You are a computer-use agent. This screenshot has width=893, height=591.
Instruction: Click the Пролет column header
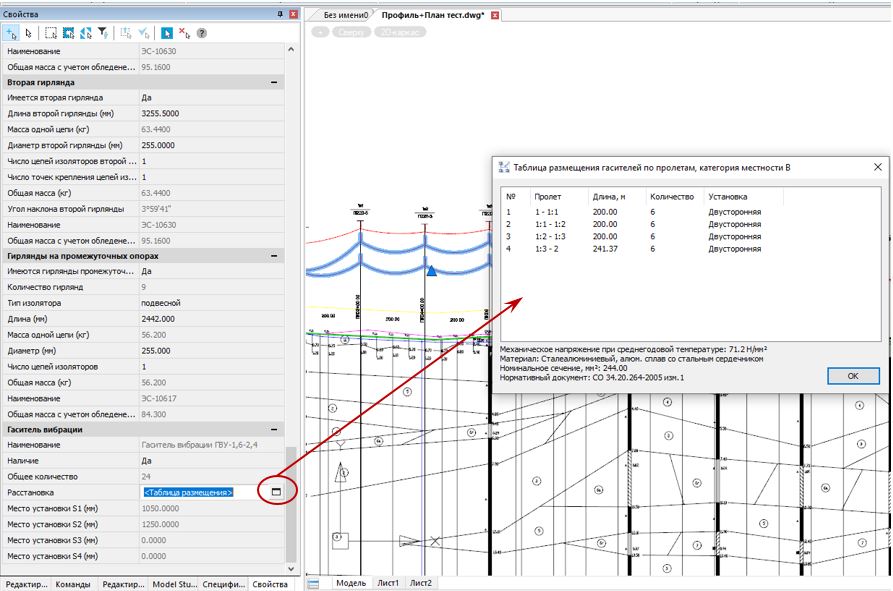pyautogui.click(x=548, y=197)
